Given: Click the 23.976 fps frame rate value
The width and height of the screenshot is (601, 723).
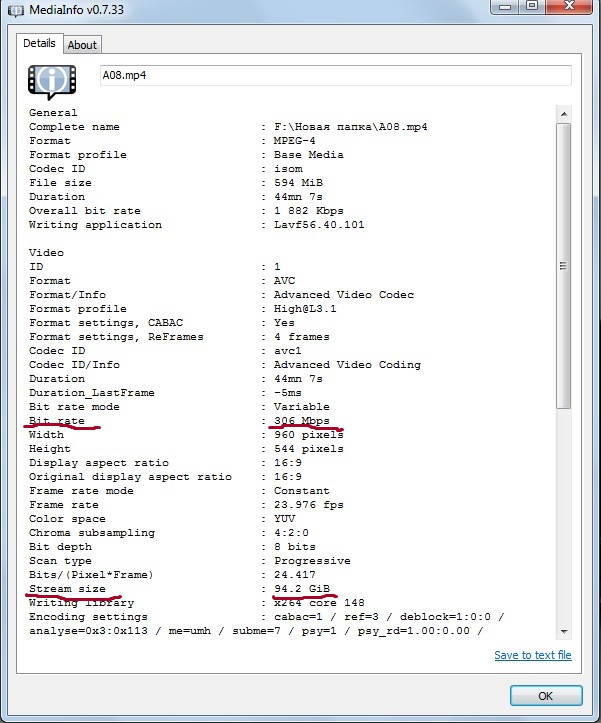Looking at the screenshot, I should coord(308,505).
